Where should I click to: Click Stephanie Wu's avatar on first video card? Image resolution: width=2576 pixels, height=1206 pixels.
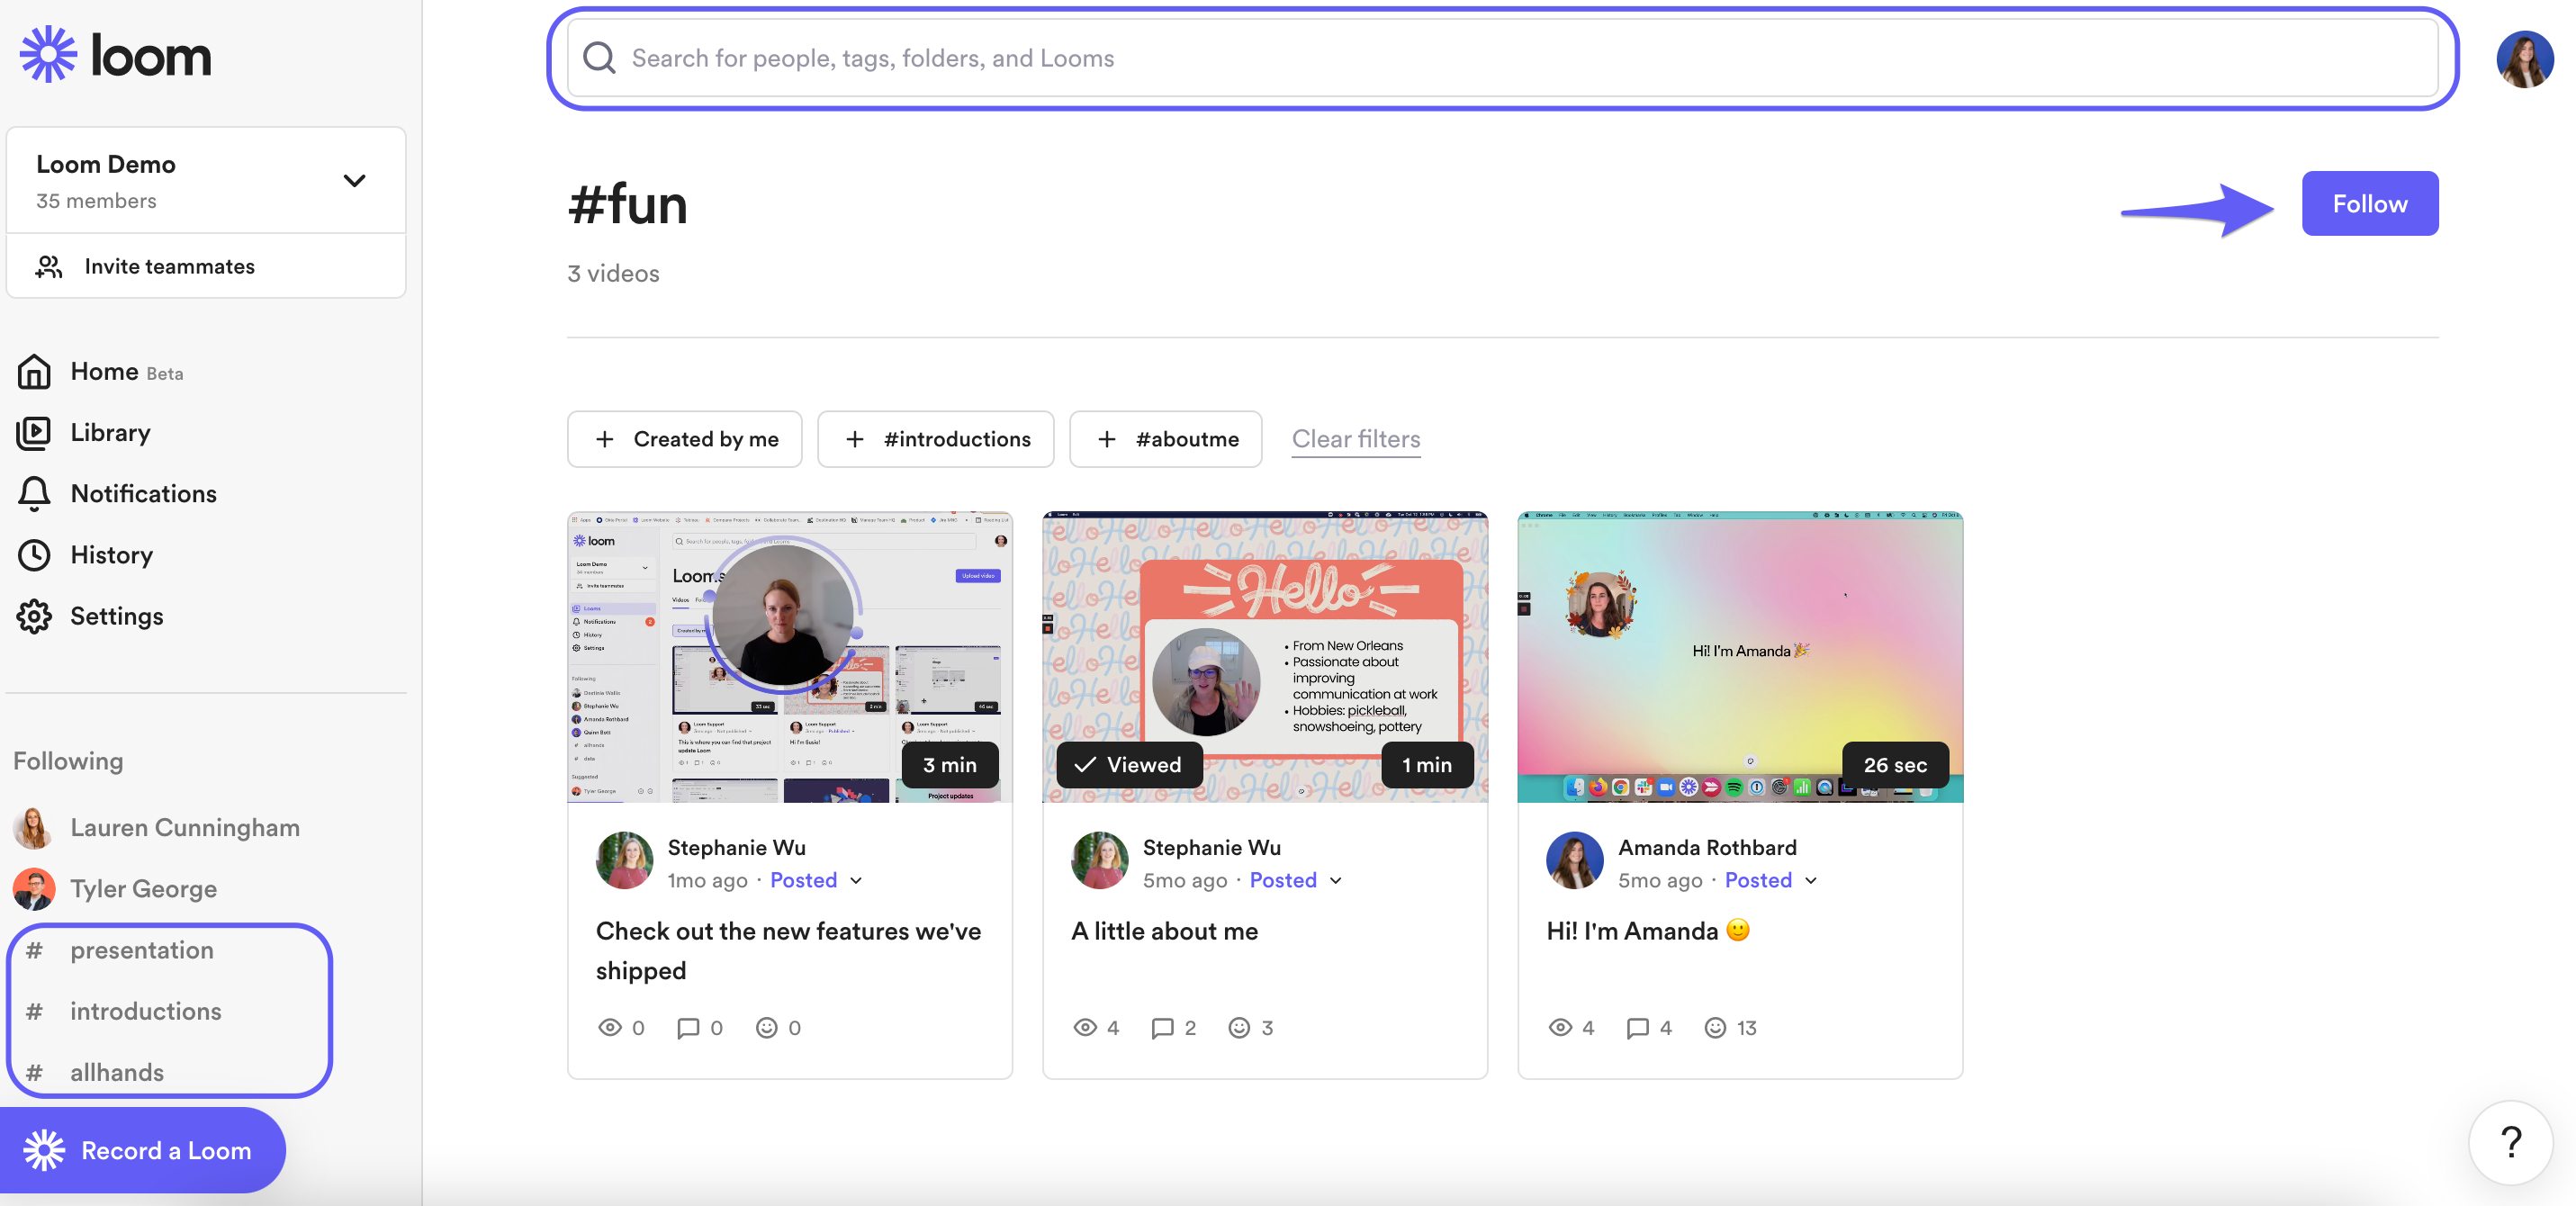624,860
